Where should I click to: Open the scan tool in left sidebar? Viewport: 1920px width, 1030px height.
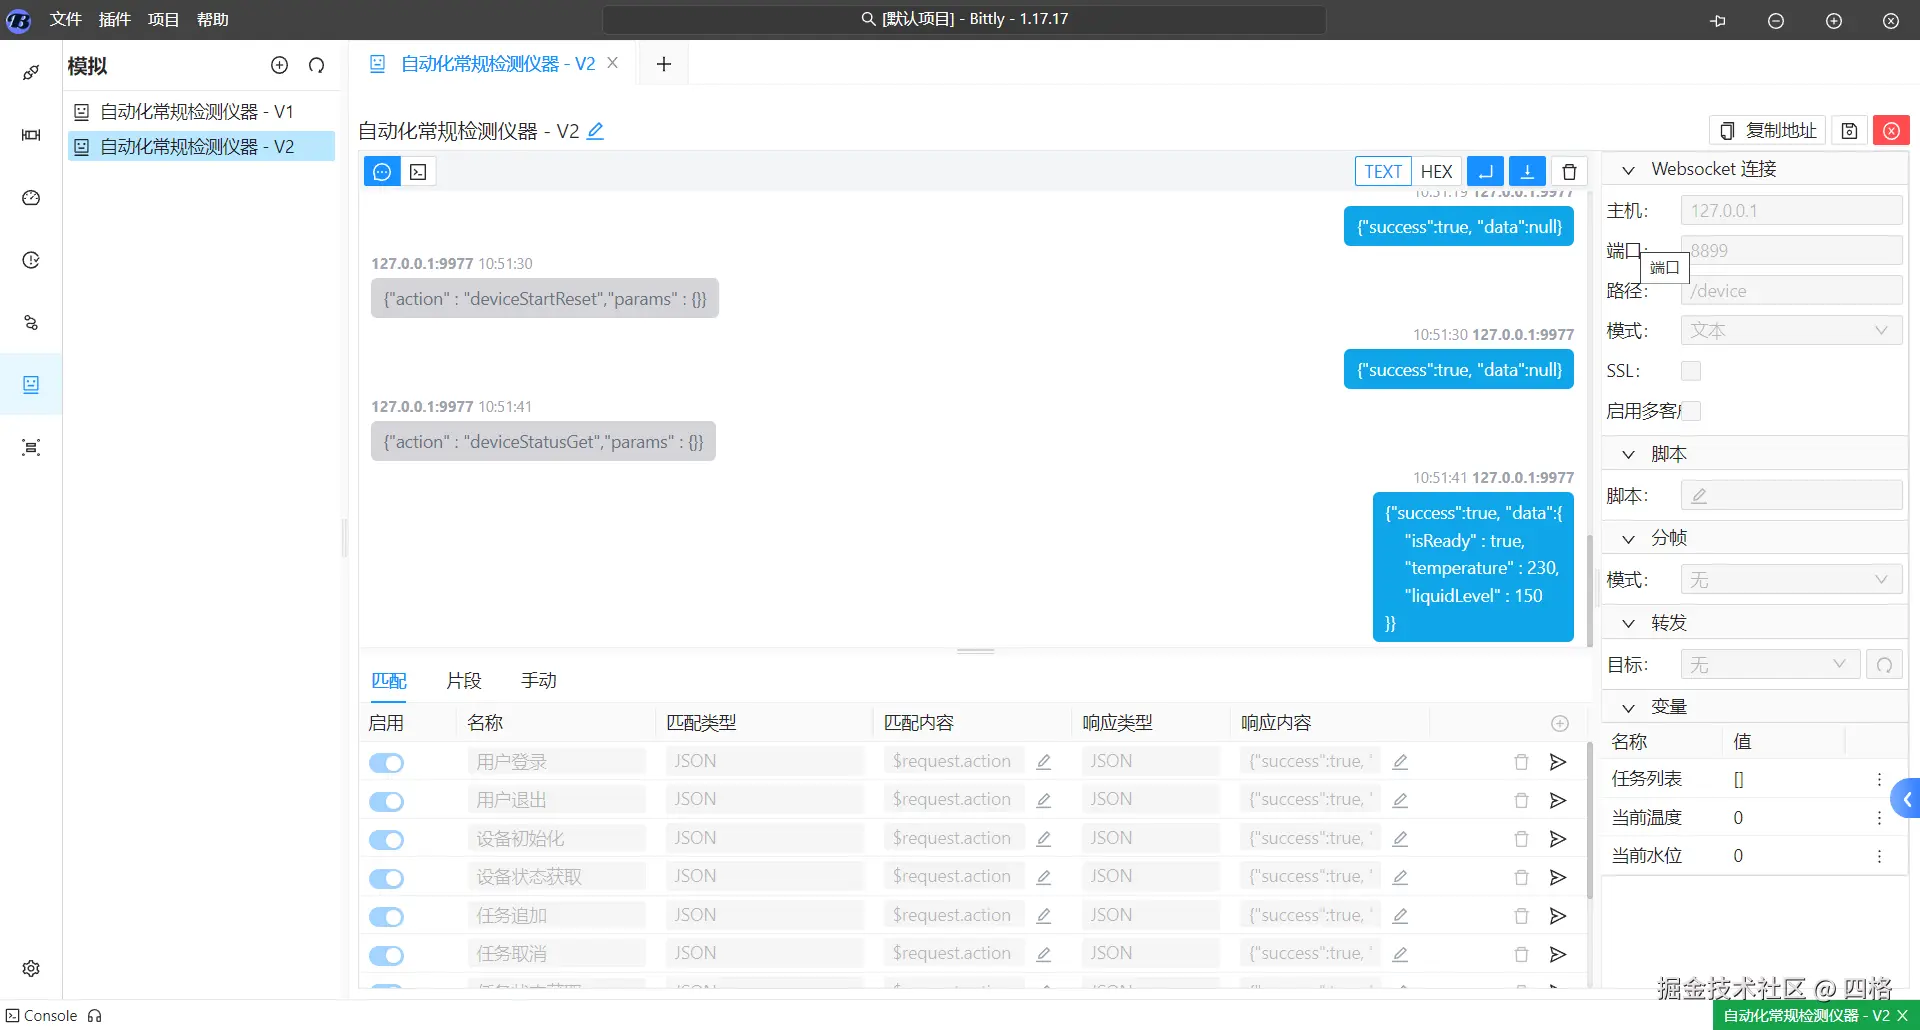[x=31, y=447]
